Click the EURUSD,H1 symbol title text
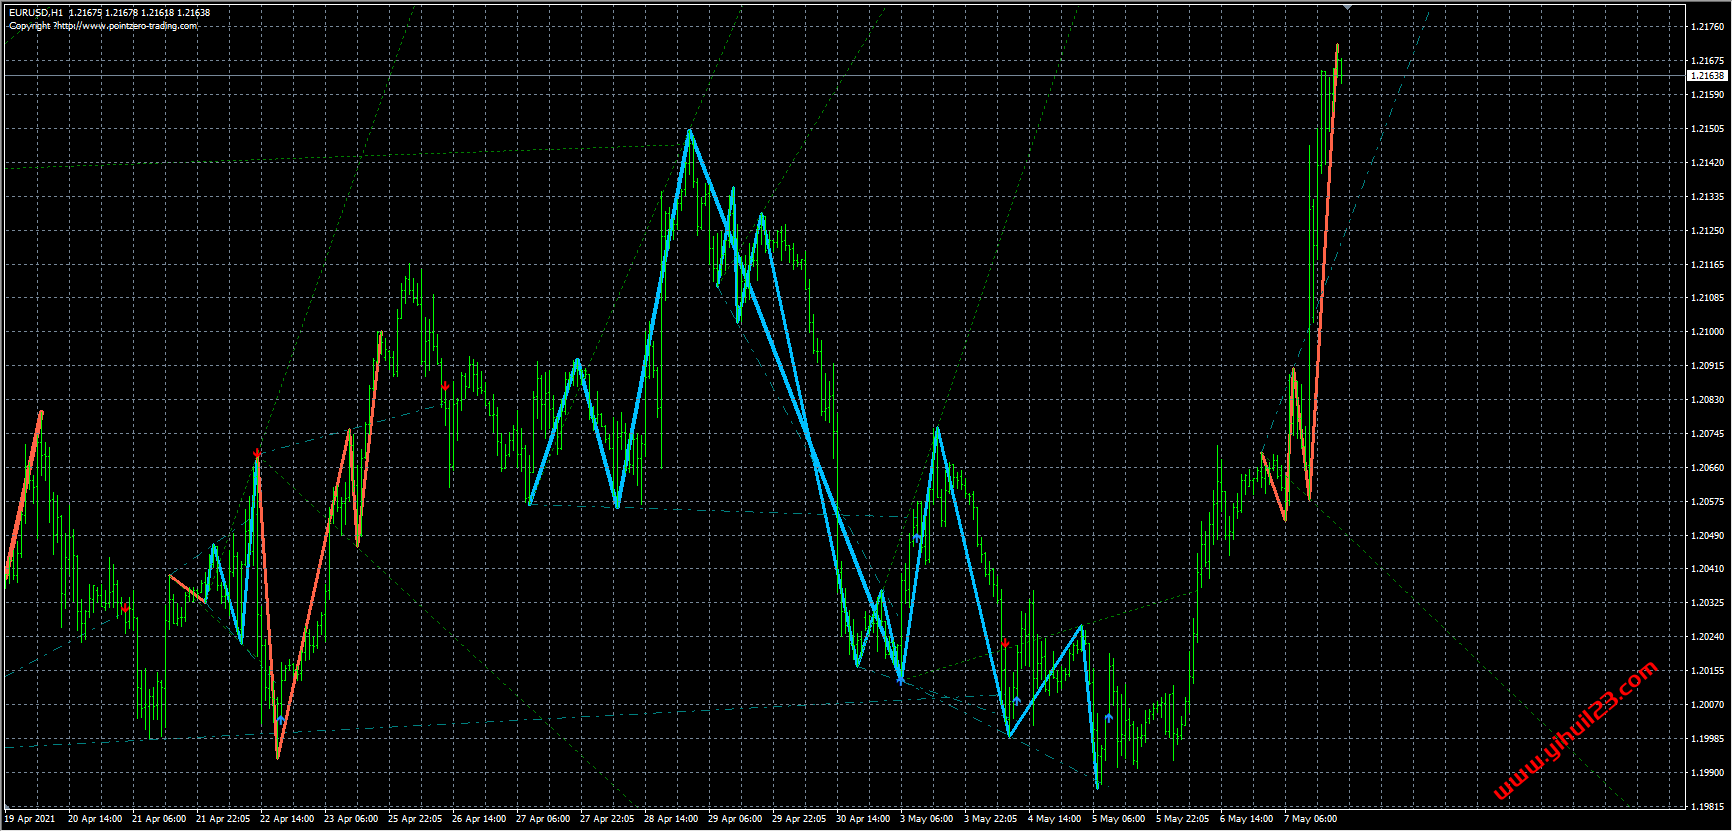 (36, 13)
